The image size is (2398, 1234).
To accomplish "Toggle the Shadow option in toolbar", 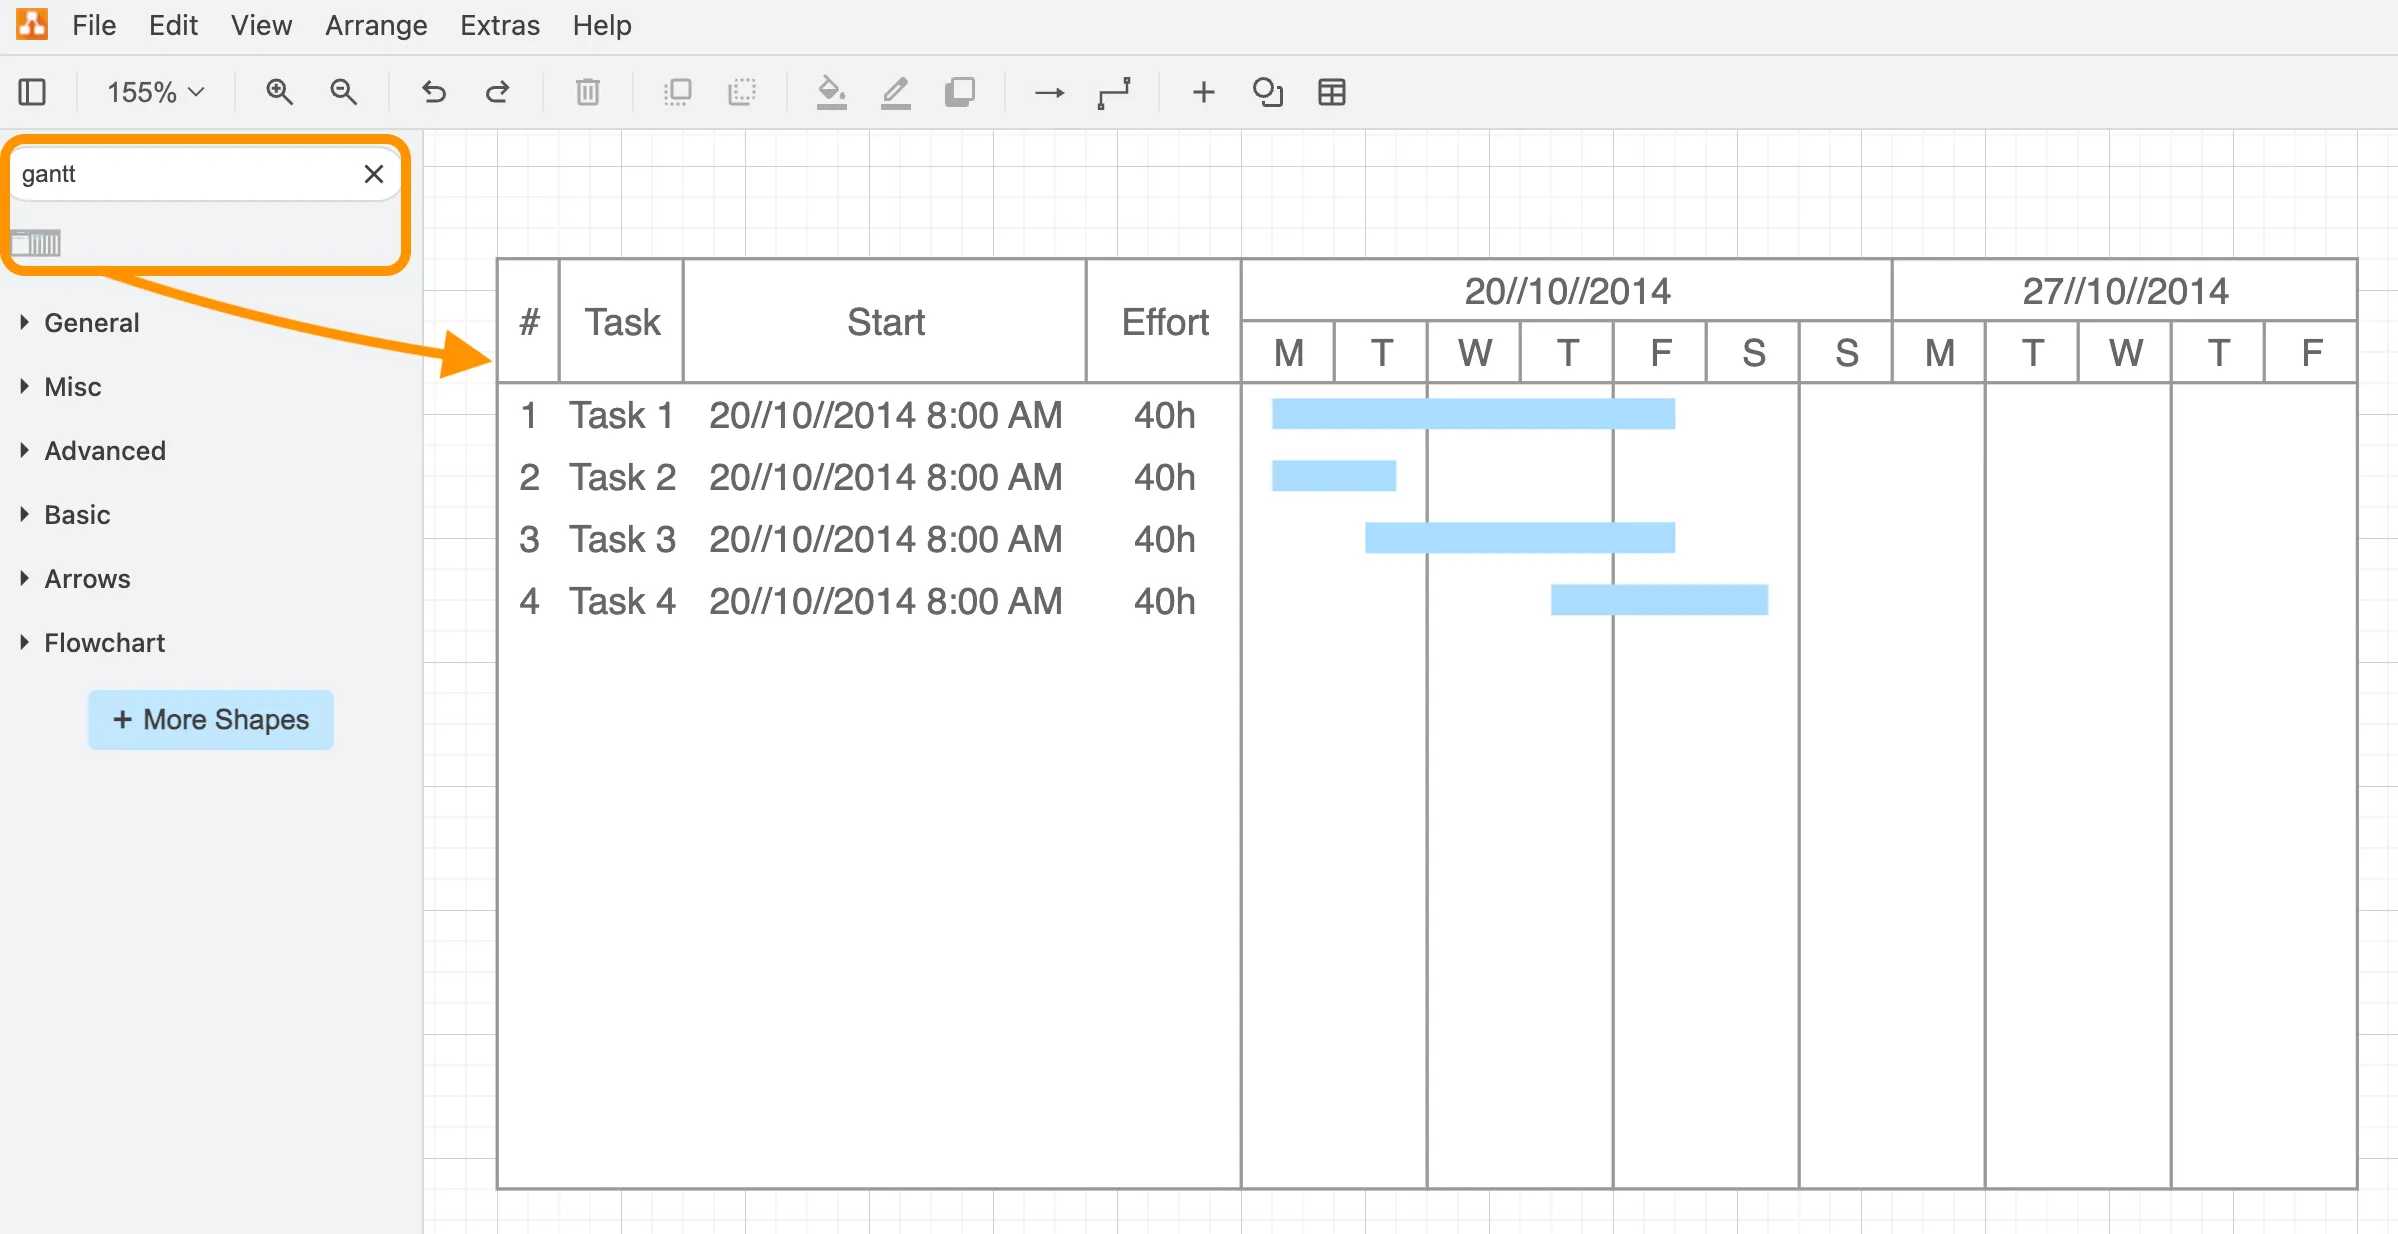I will pos(960,92).
